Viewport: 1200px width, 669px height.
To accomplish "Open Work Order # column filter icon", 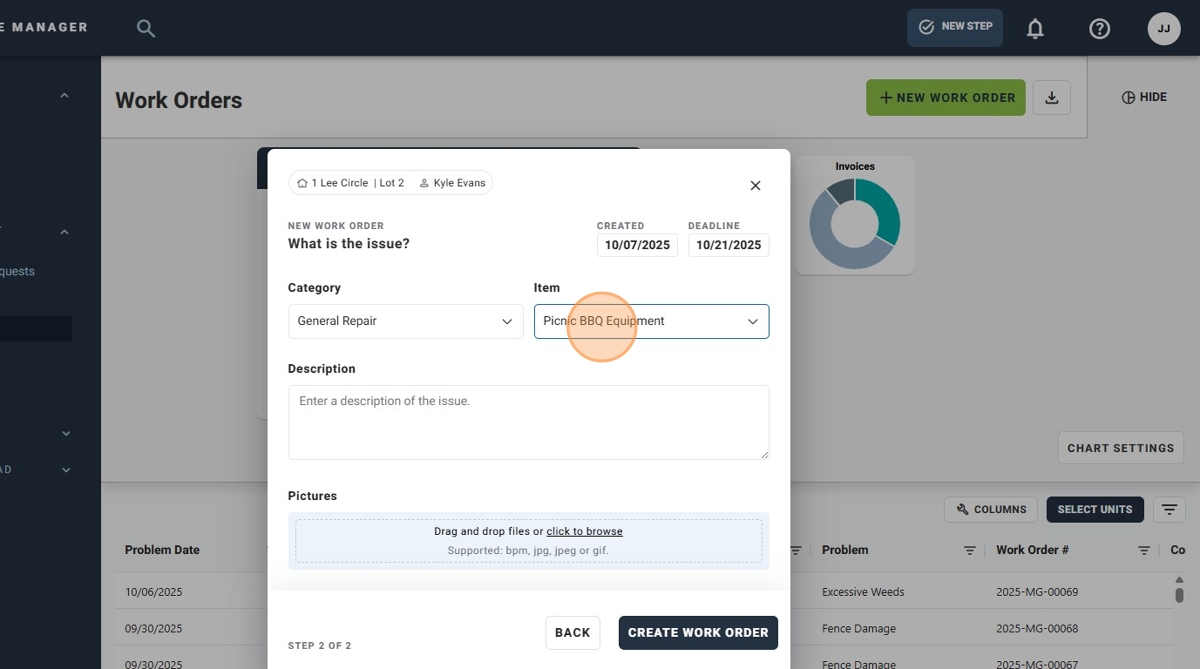I will [1144, 550].
